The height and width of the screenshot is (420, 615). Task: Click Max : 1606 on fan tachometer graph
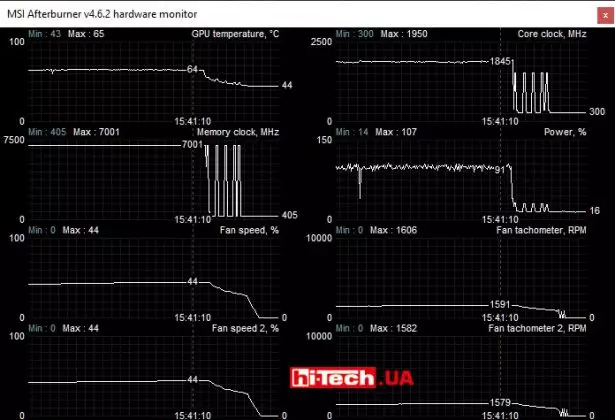pyautogui.click(x=393, y=230)
